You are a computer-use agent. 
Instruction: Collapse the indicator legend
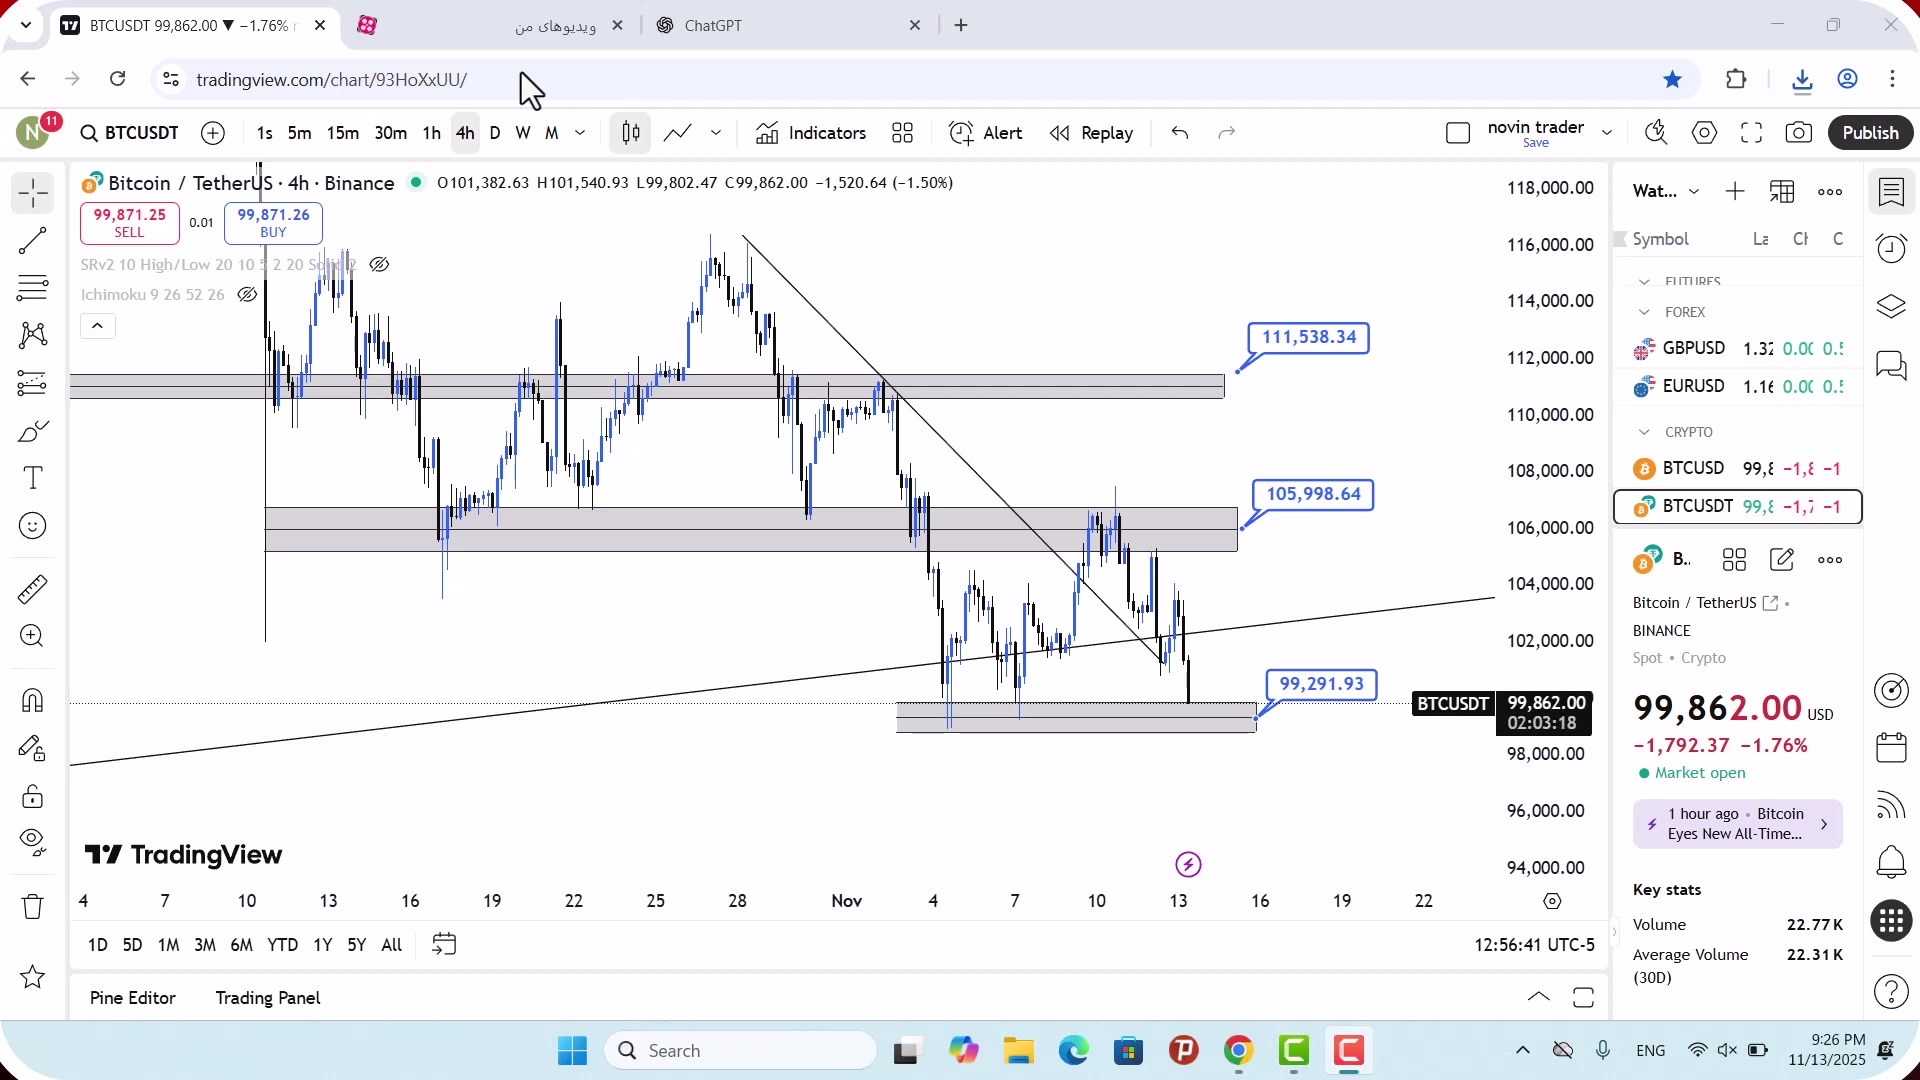(98, 326)
